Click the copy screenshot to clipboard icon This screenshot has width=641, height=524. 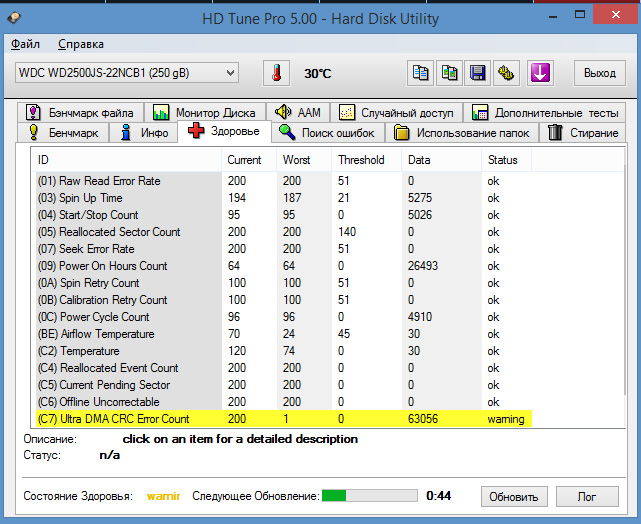(x=450, y=73)
